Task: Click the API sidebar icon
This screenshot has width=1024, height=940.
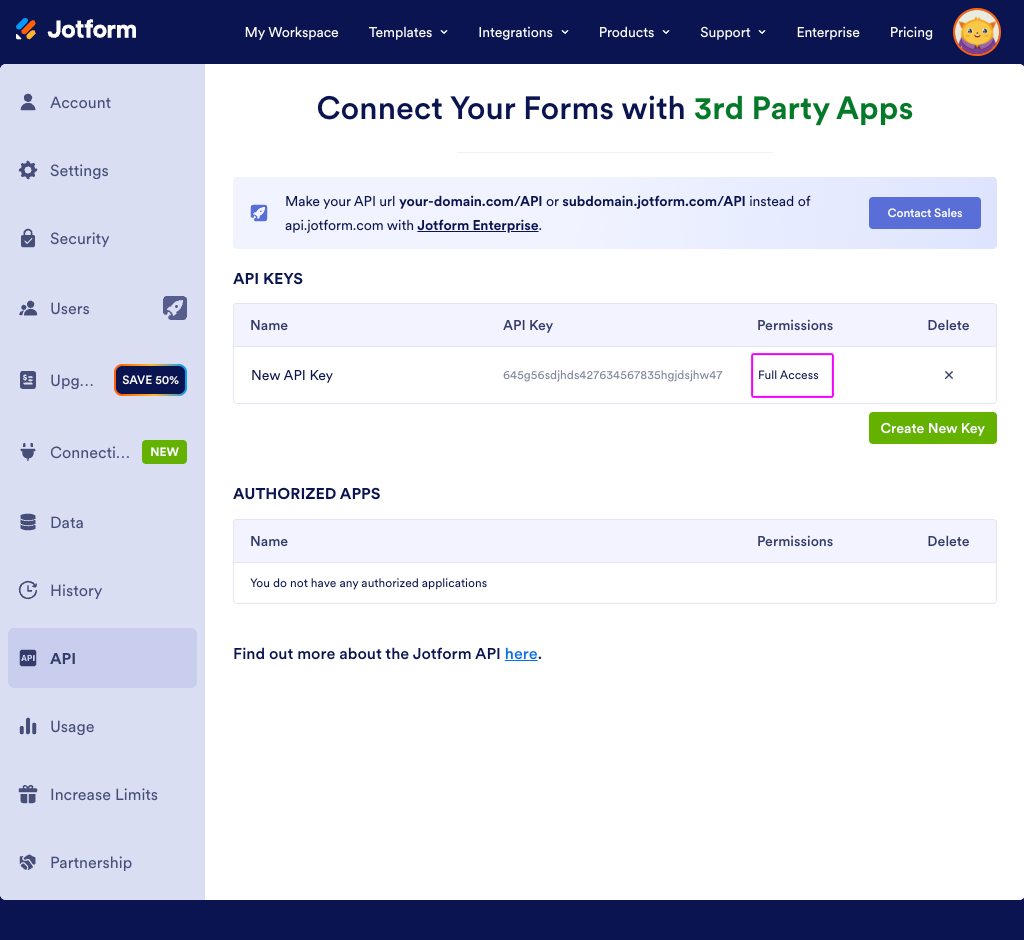Action: pos(28,658)
